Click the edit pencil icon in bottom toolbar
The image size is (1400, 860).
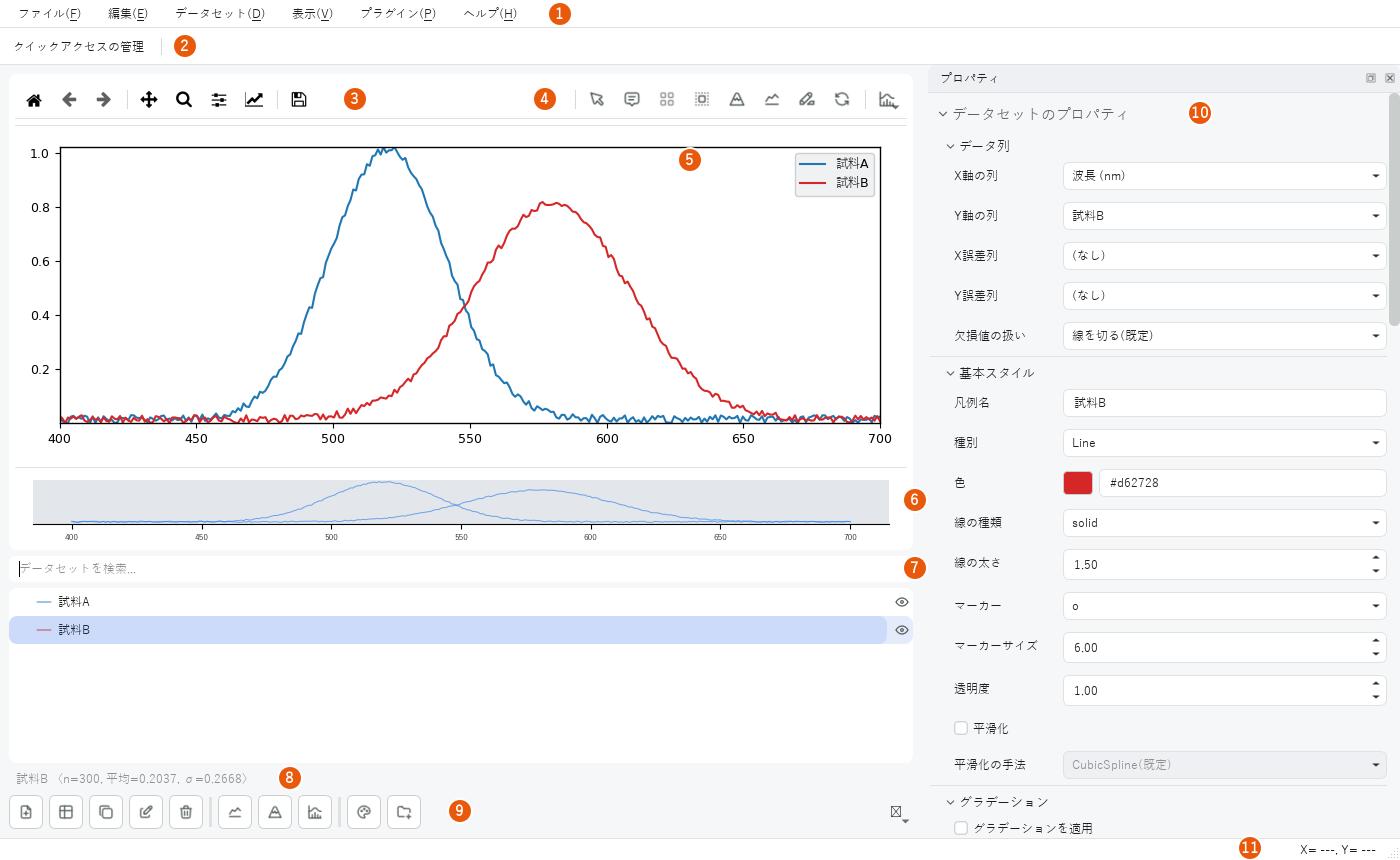146,812
